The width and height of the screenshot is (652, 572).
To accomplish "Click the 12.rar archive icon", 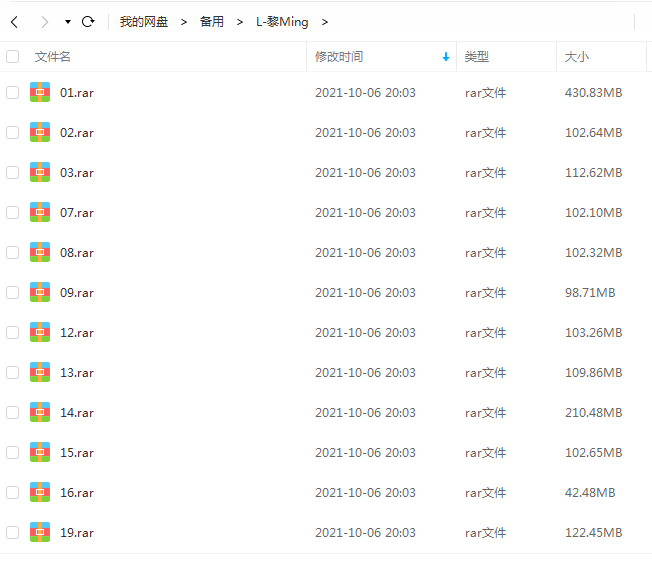I will [x=40, y=332].
